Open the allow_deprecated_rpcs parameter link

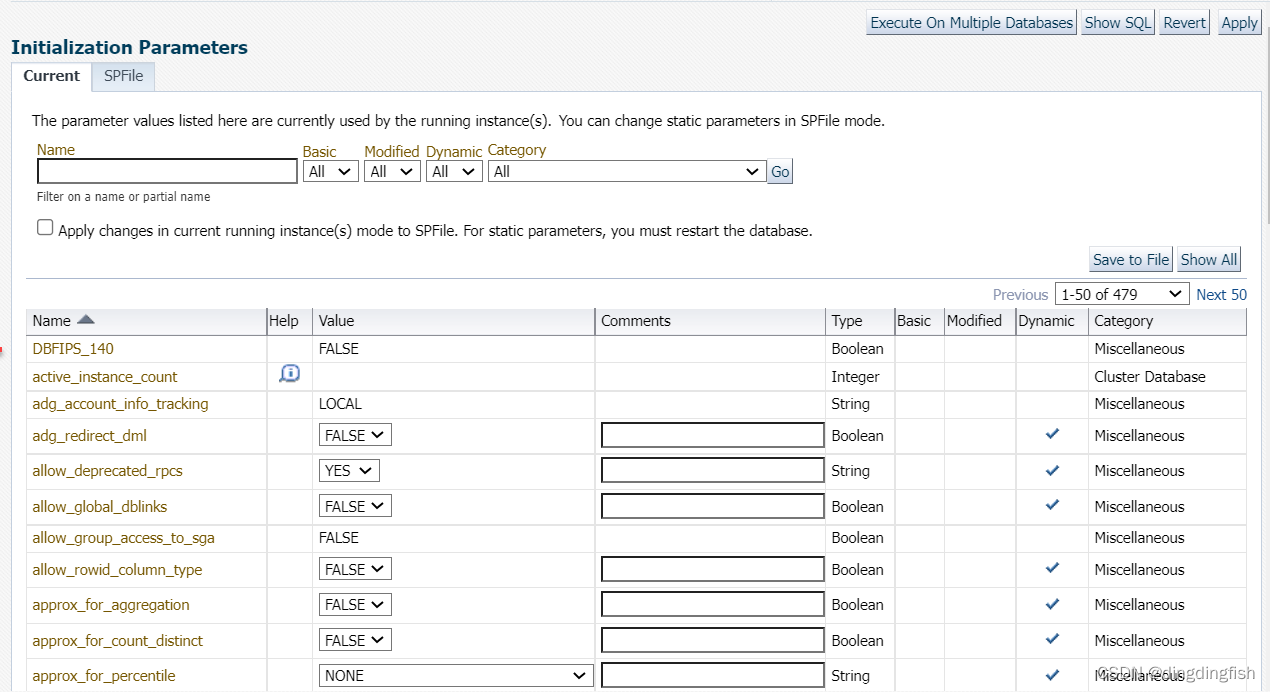pos(107,470)
